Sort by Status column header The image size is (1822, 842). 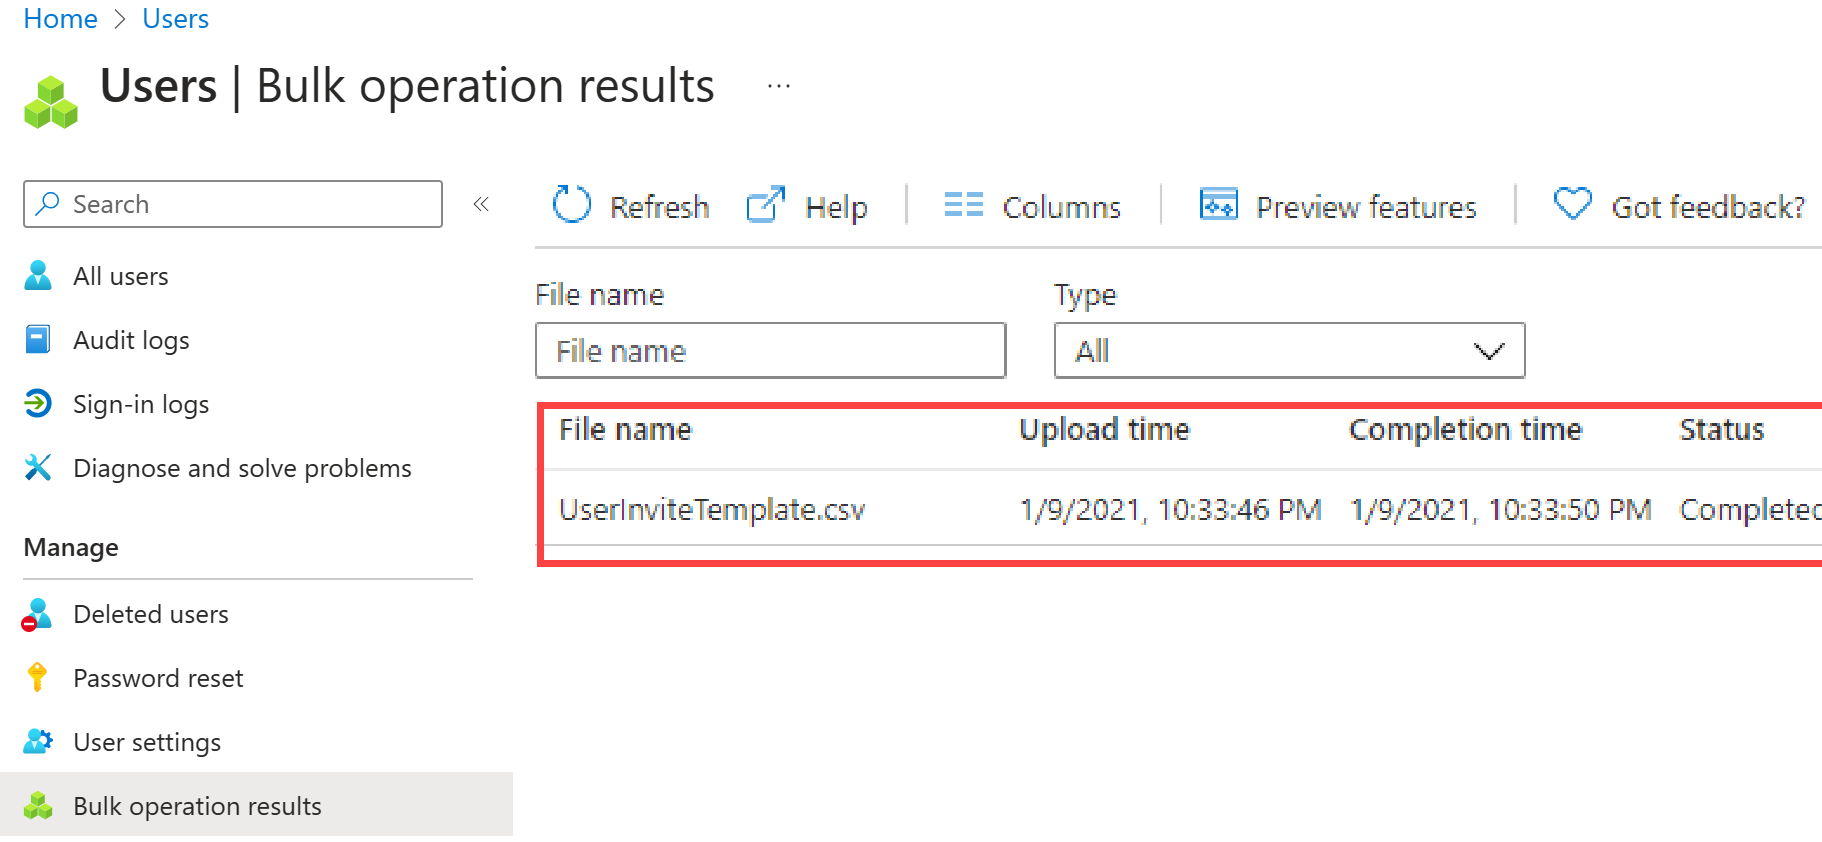point(1721,429)
